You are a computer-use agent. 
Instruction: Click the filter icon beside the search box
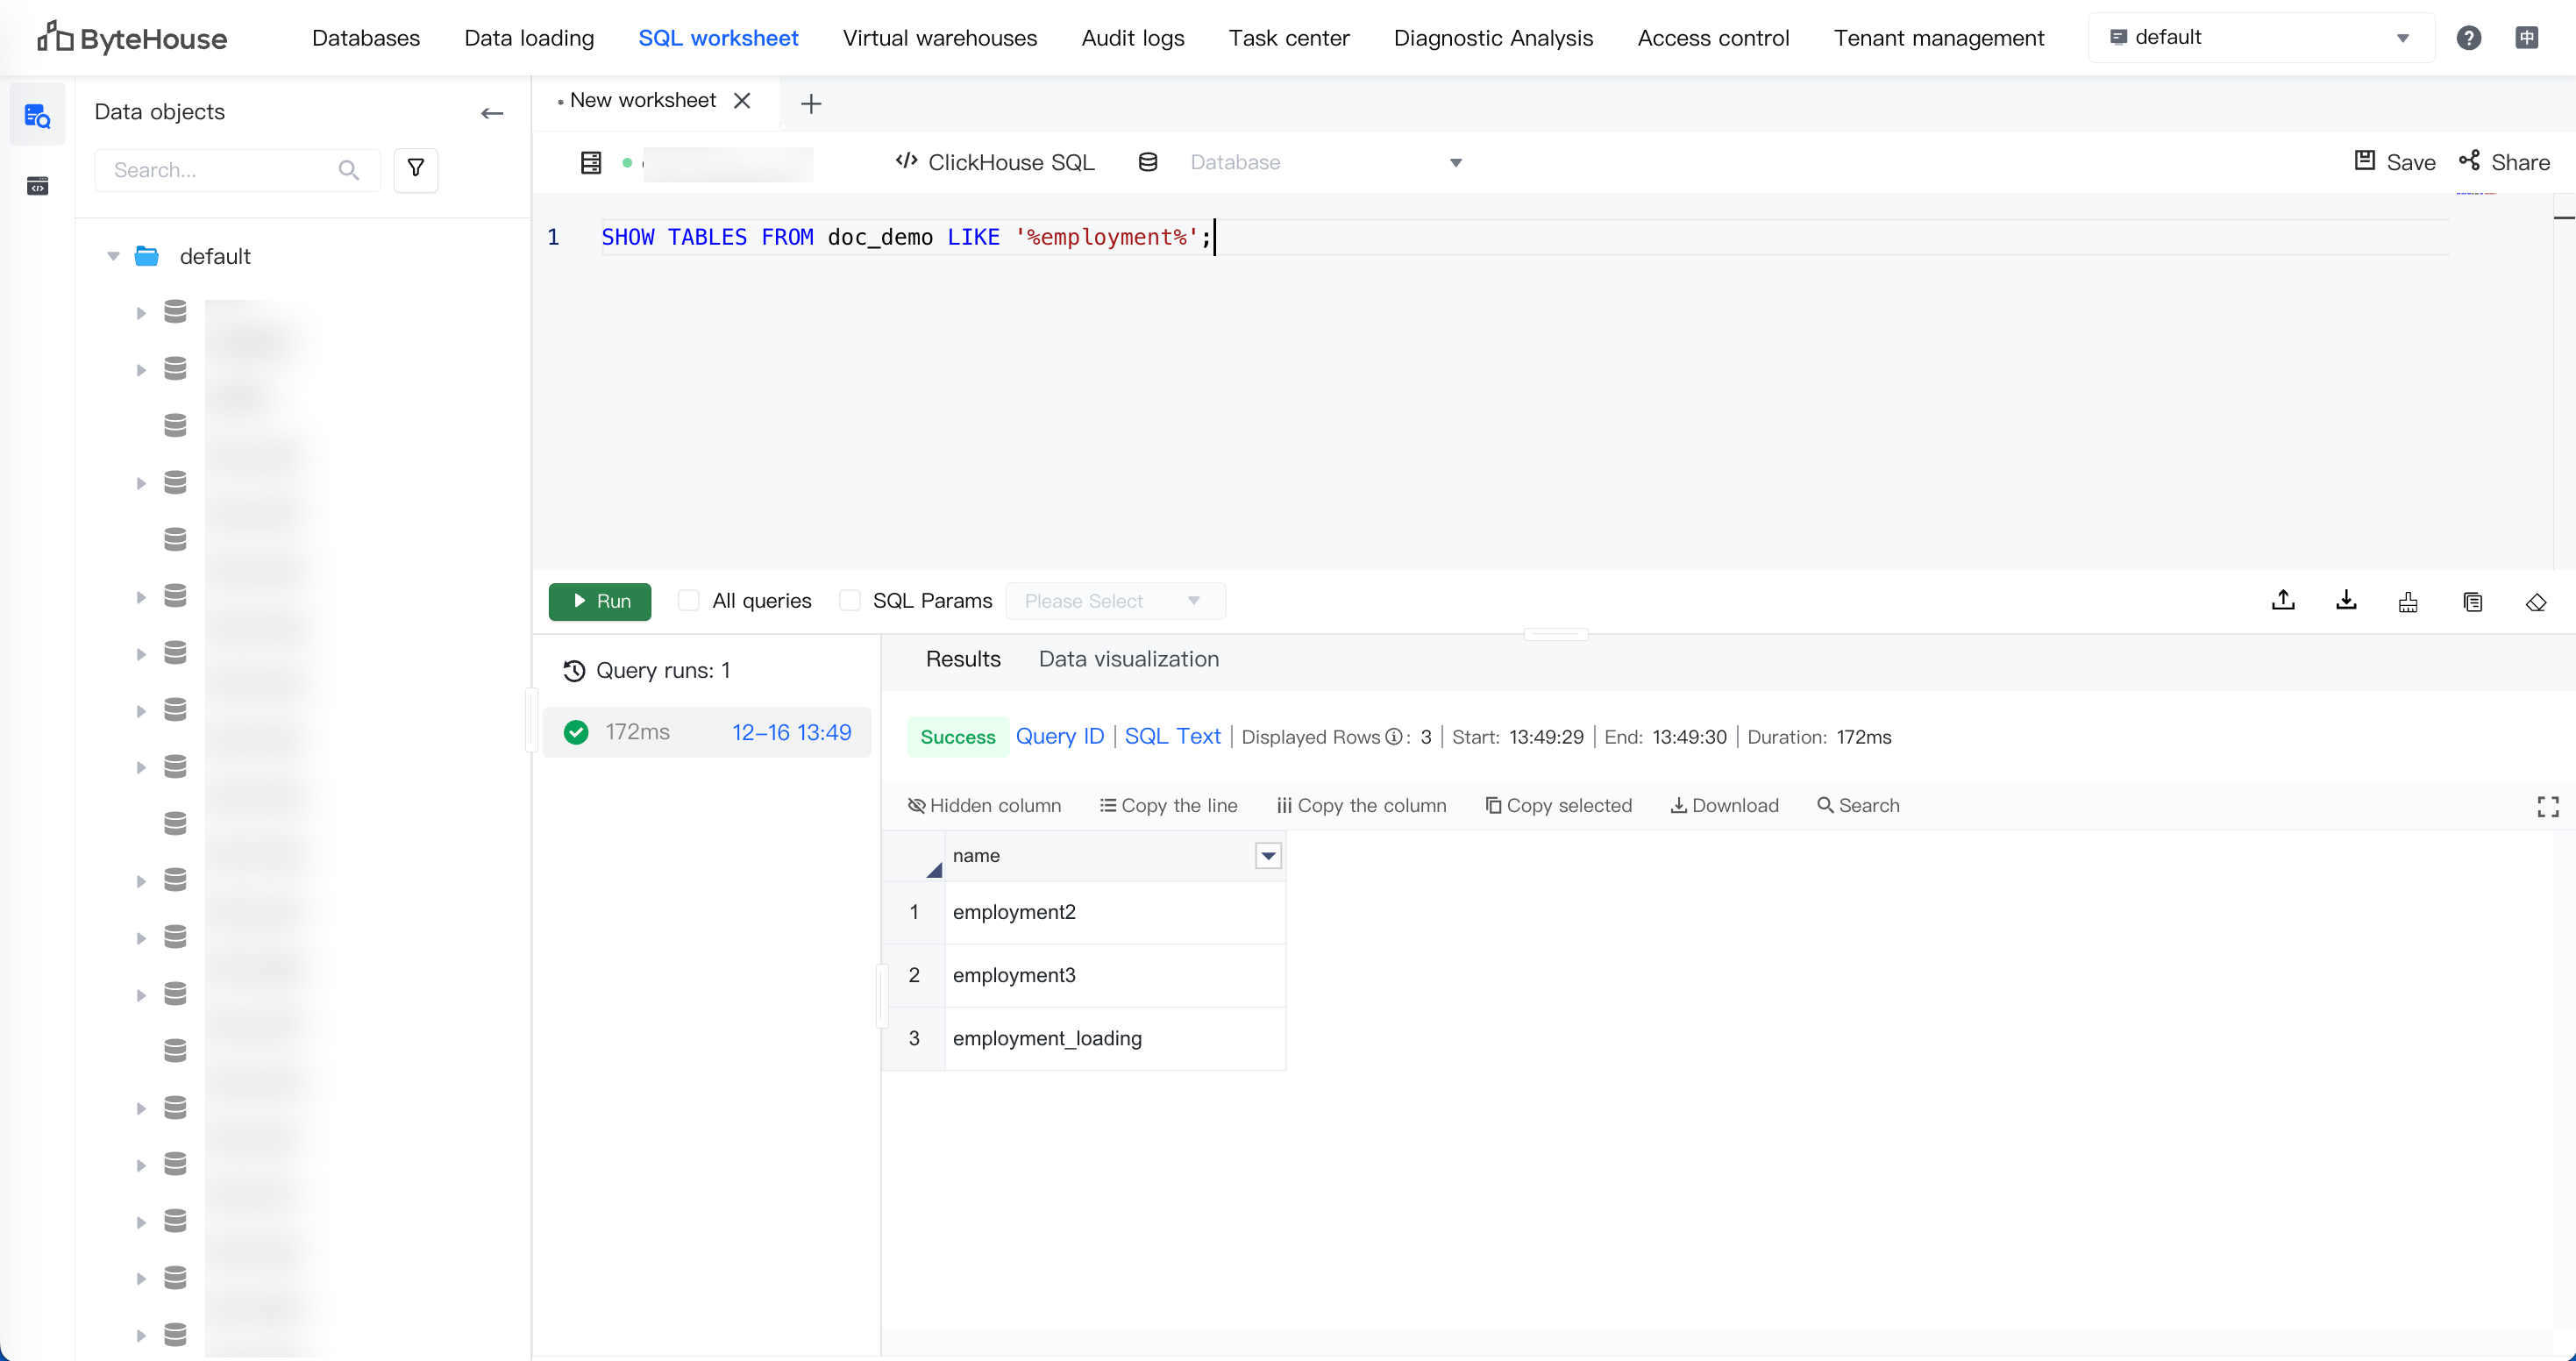[x=415, y=169]
